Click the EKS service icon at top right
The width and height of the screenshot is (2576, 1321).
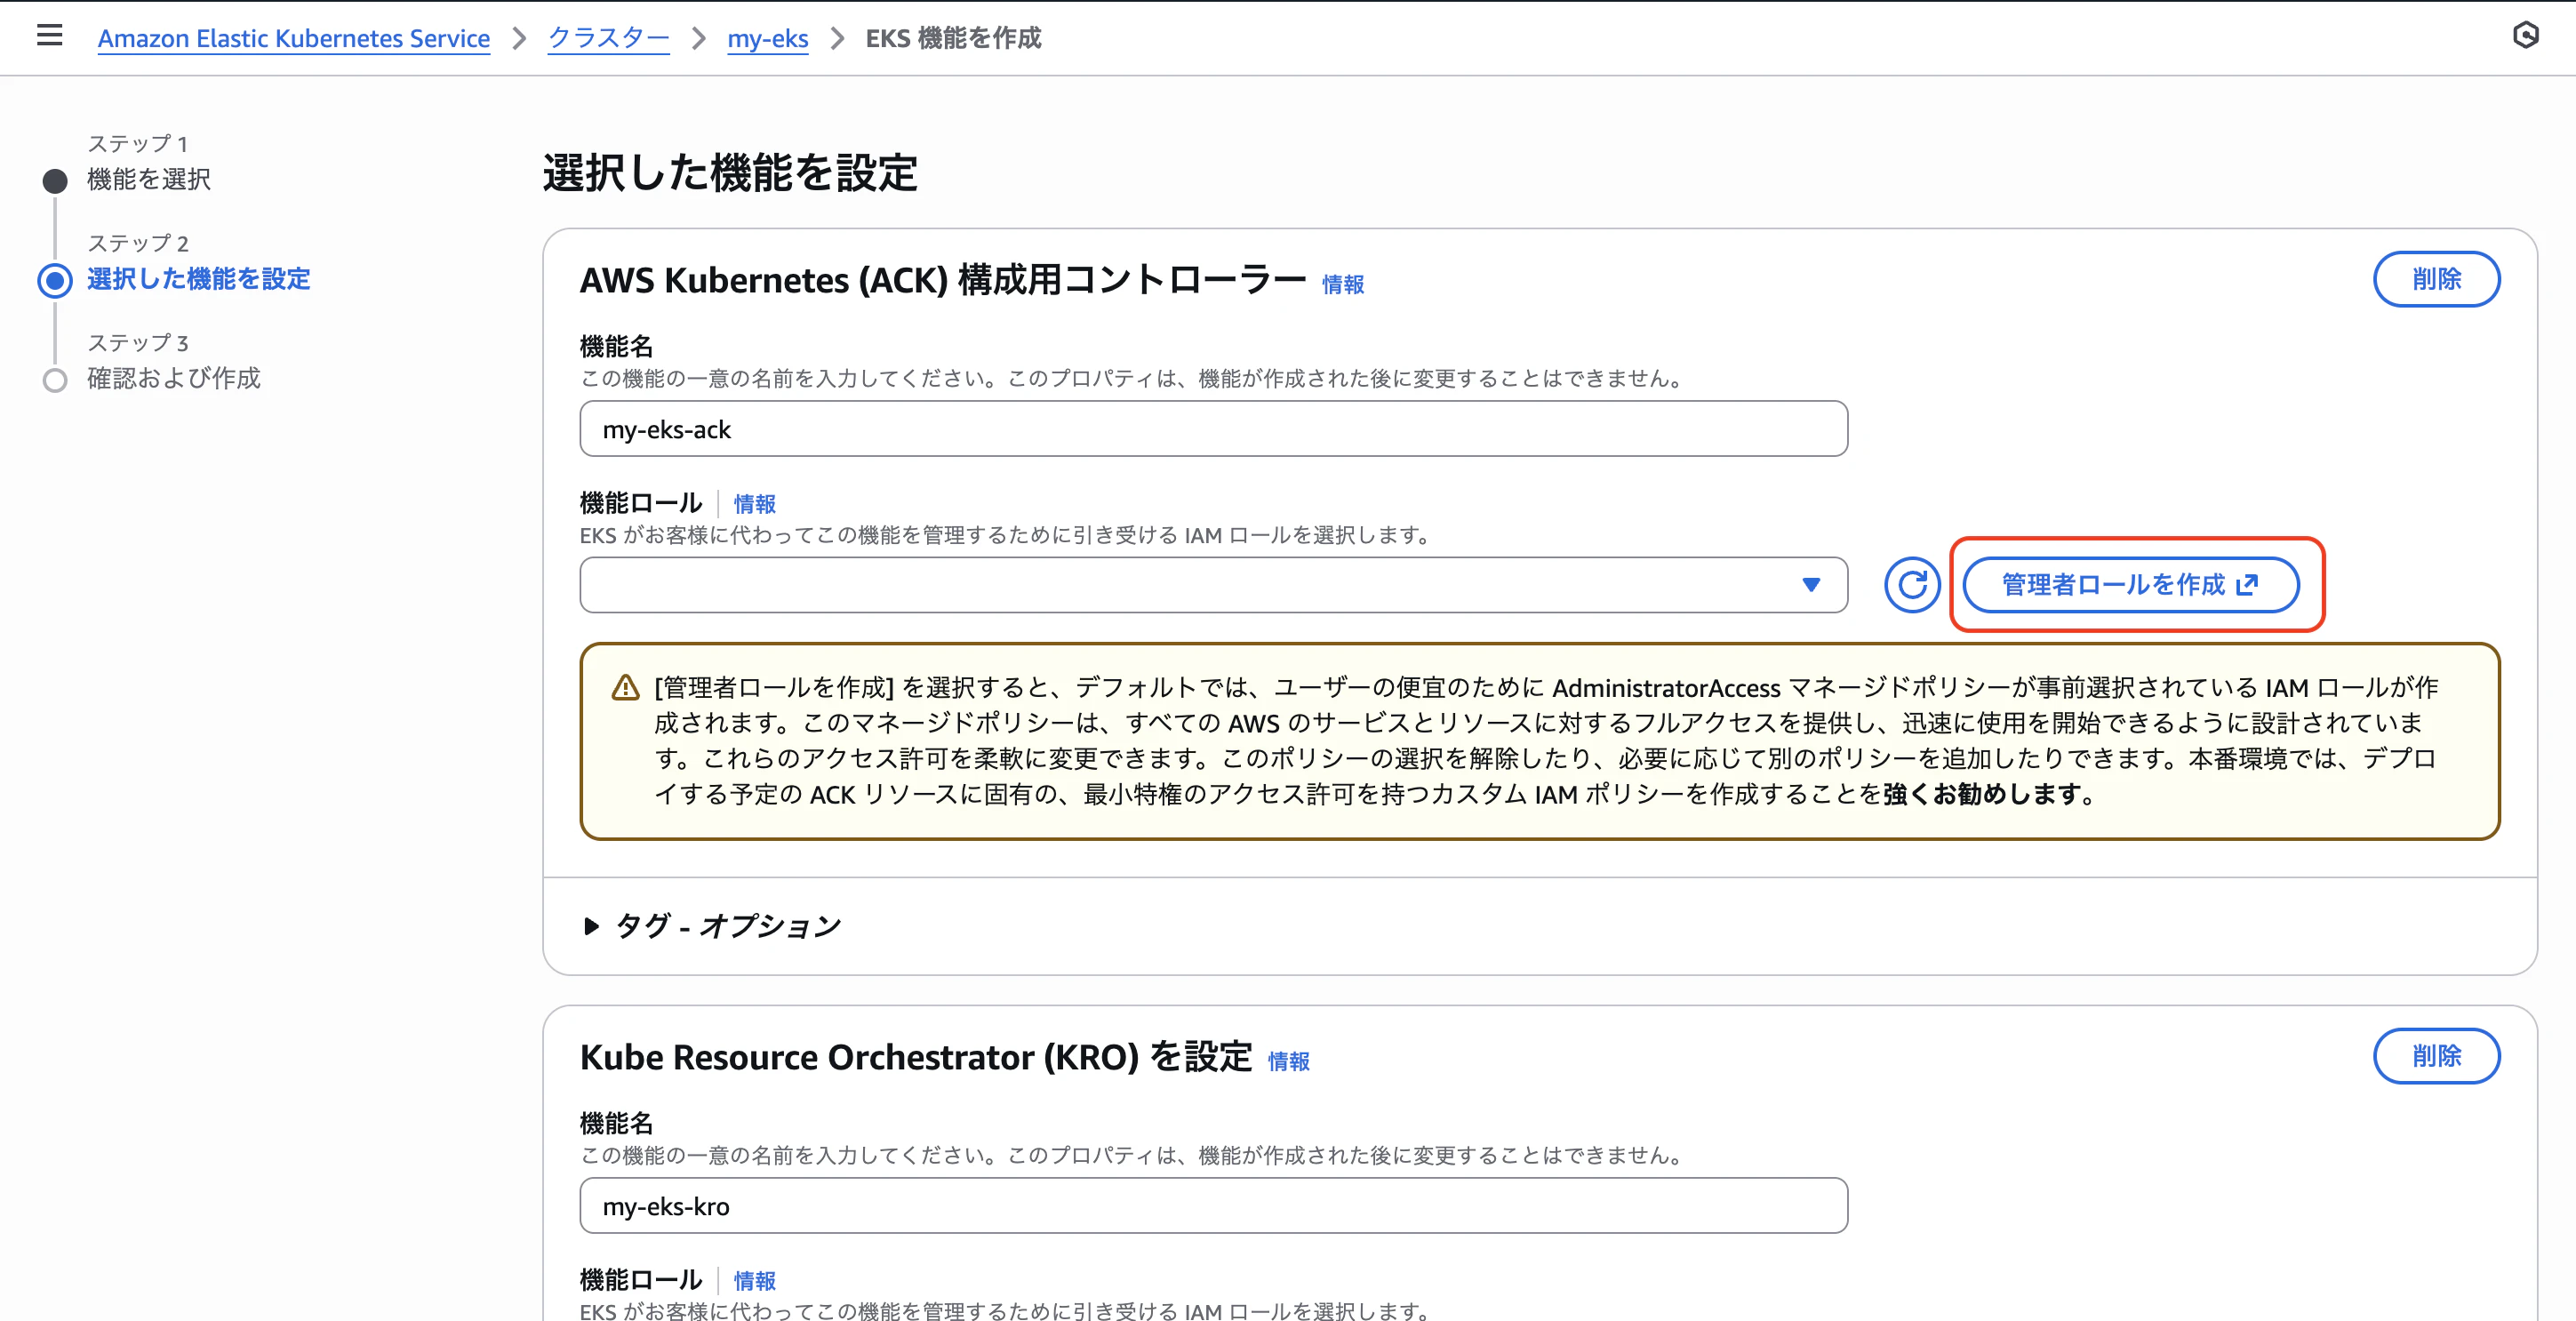[2527, 35]
